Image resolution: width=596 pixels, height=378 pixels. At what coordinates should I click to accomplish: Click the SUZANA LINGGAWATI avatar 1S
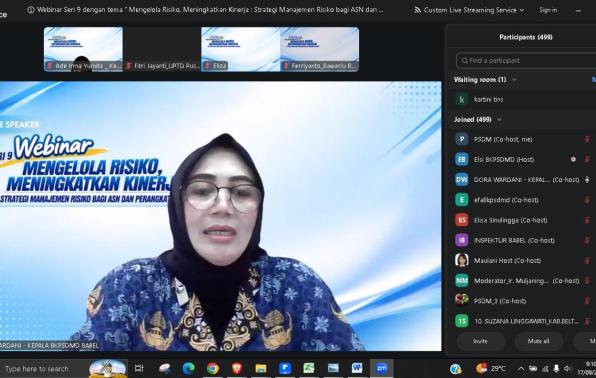462,321
